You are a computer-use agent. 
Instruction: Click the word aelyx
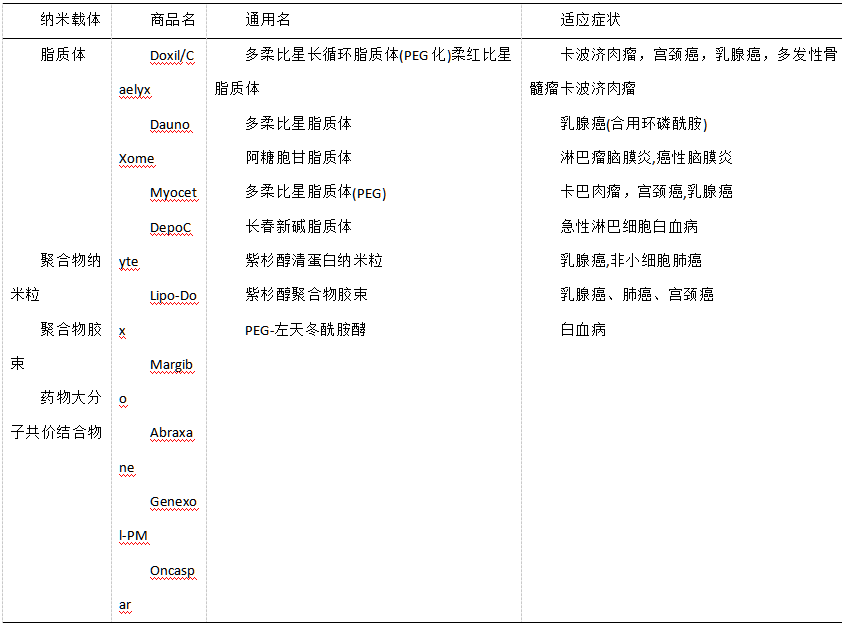pyautogui.click(x=135, y=90)
